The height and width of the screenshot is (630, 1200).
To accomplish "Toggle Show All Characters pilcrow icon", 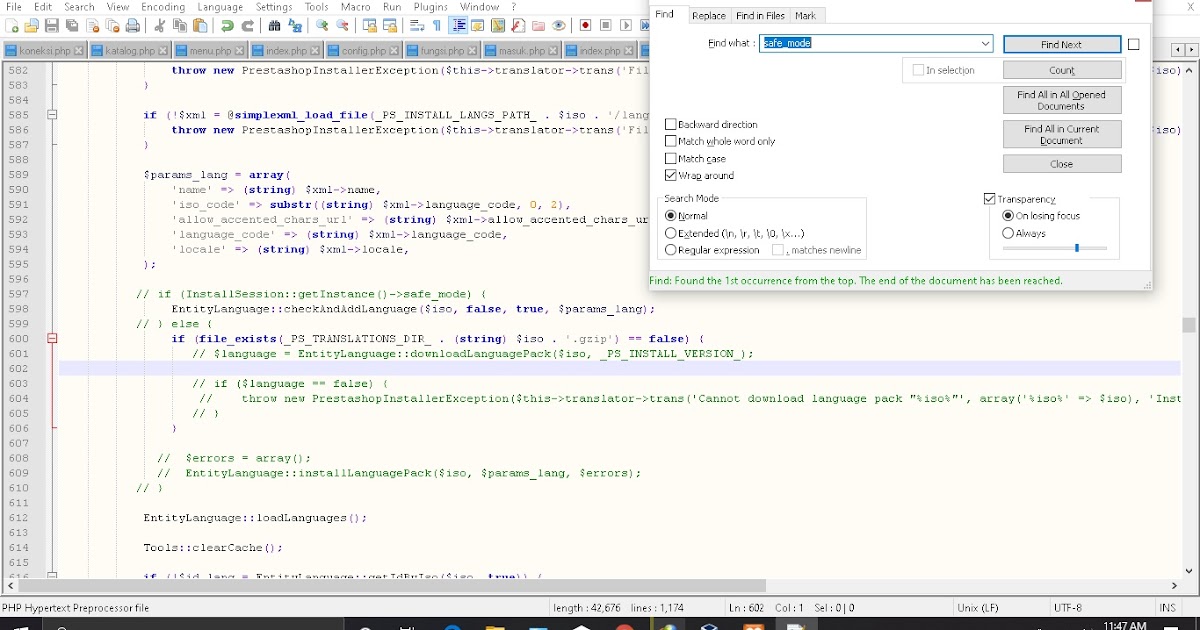I will coord(437,25).
